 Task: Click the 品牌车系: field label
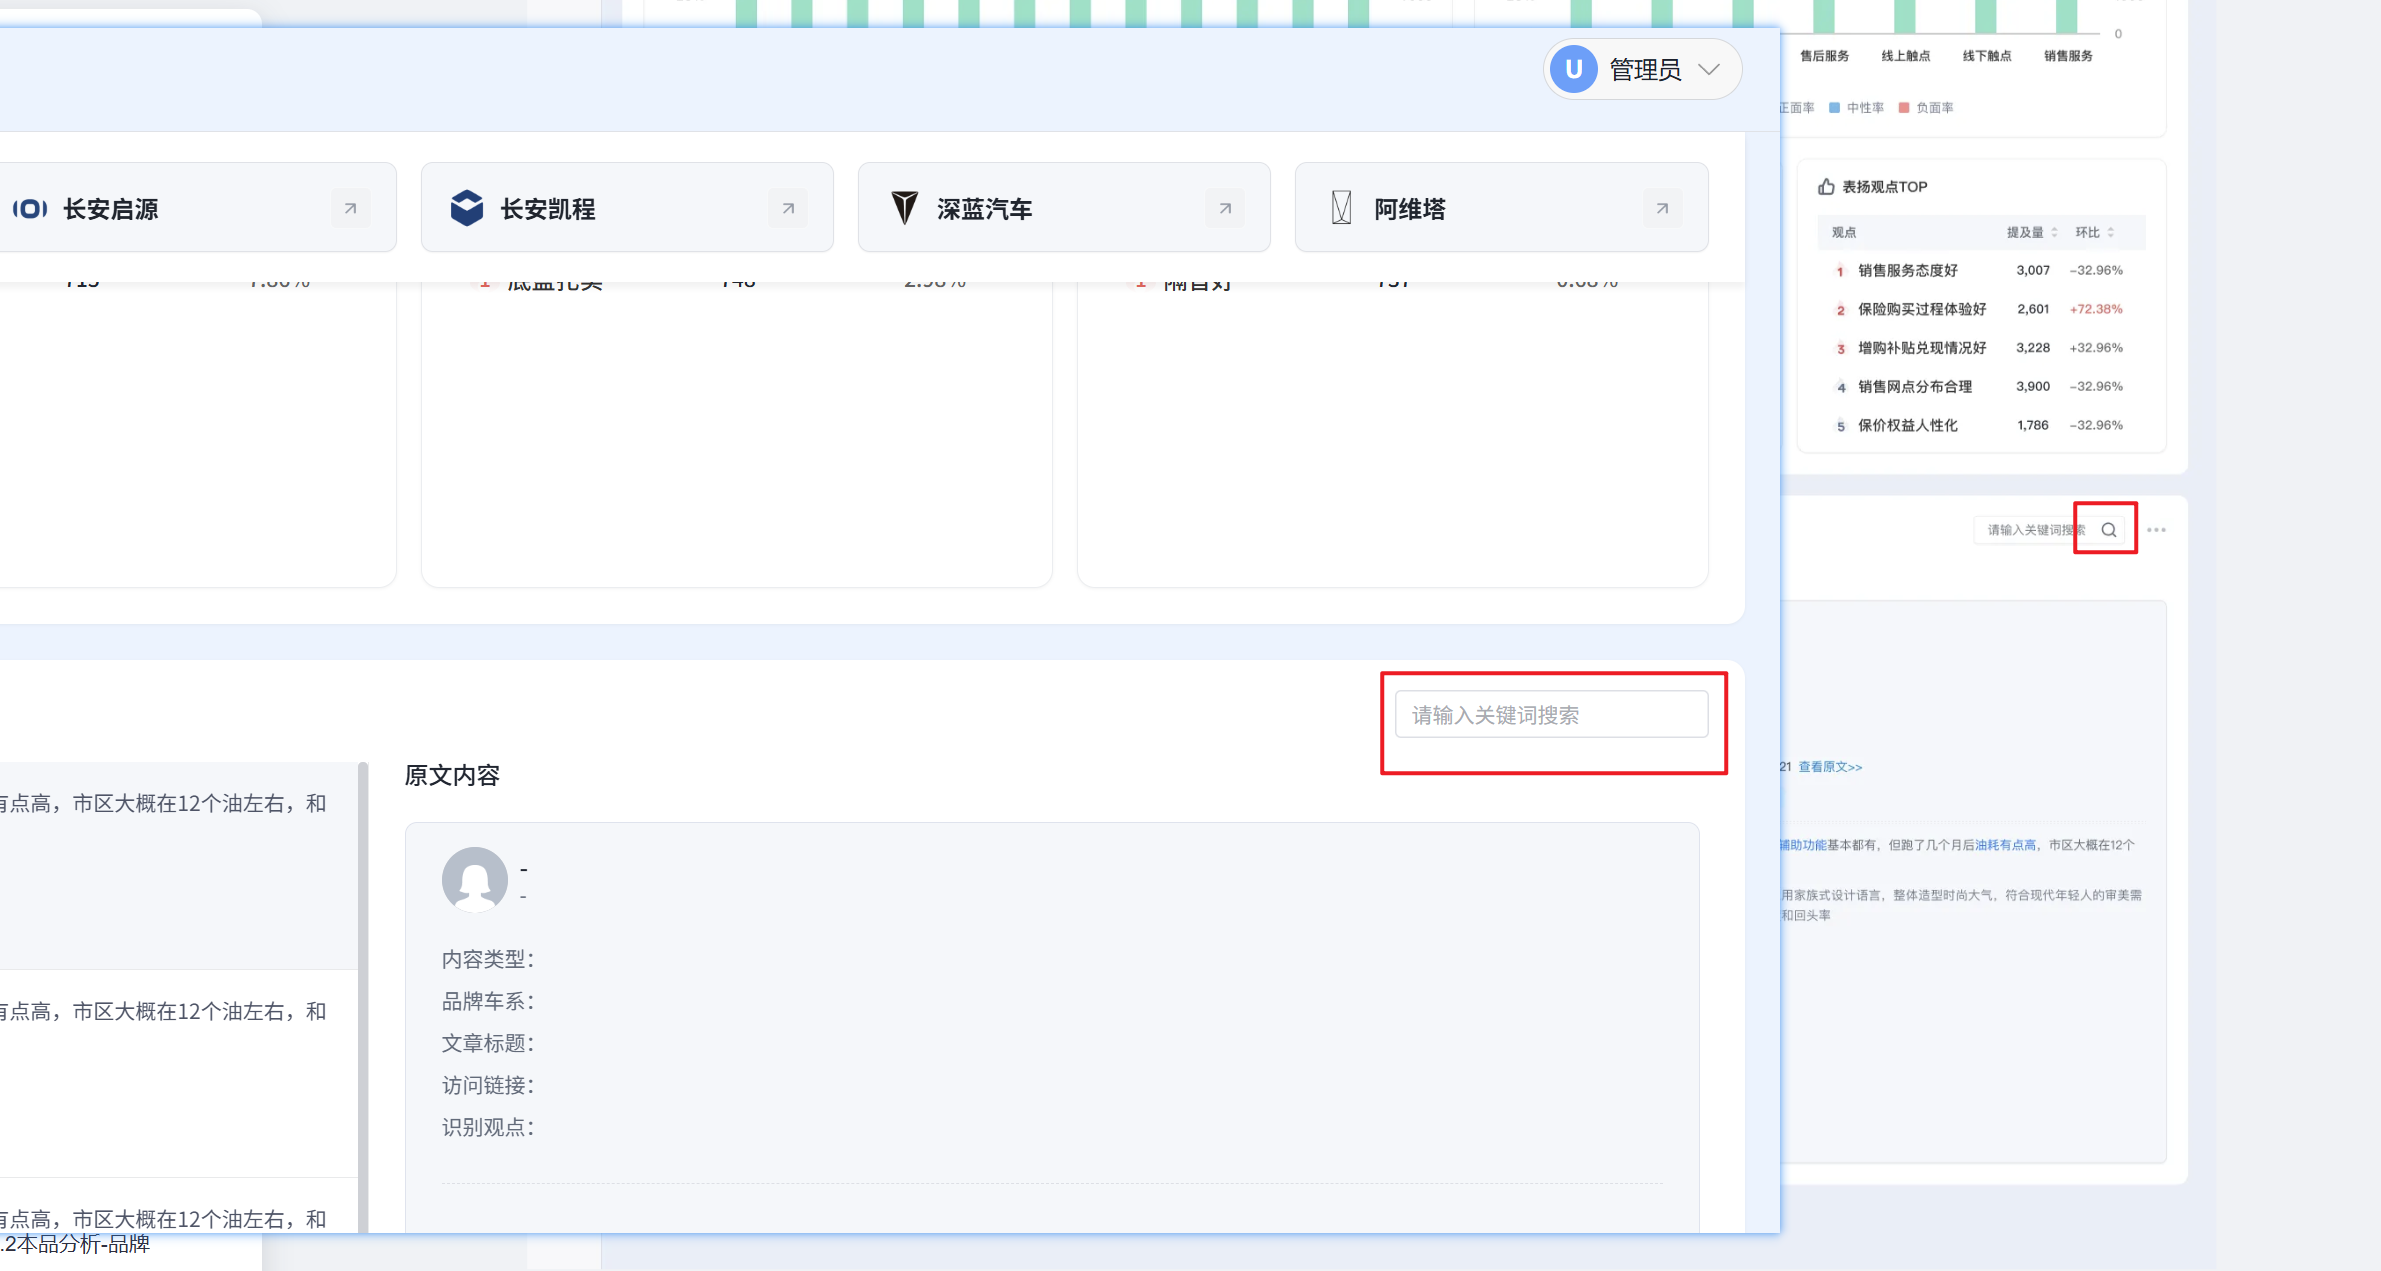click(x=488, y=1001)
